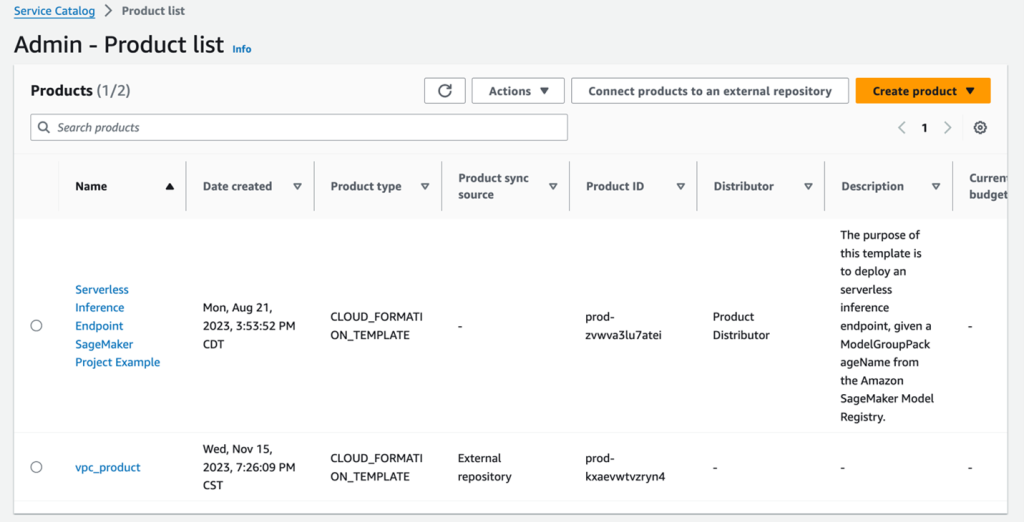This screenshot has width=1024, height=522.
Task: Sort by Product type column
Action: coord(425,187)
